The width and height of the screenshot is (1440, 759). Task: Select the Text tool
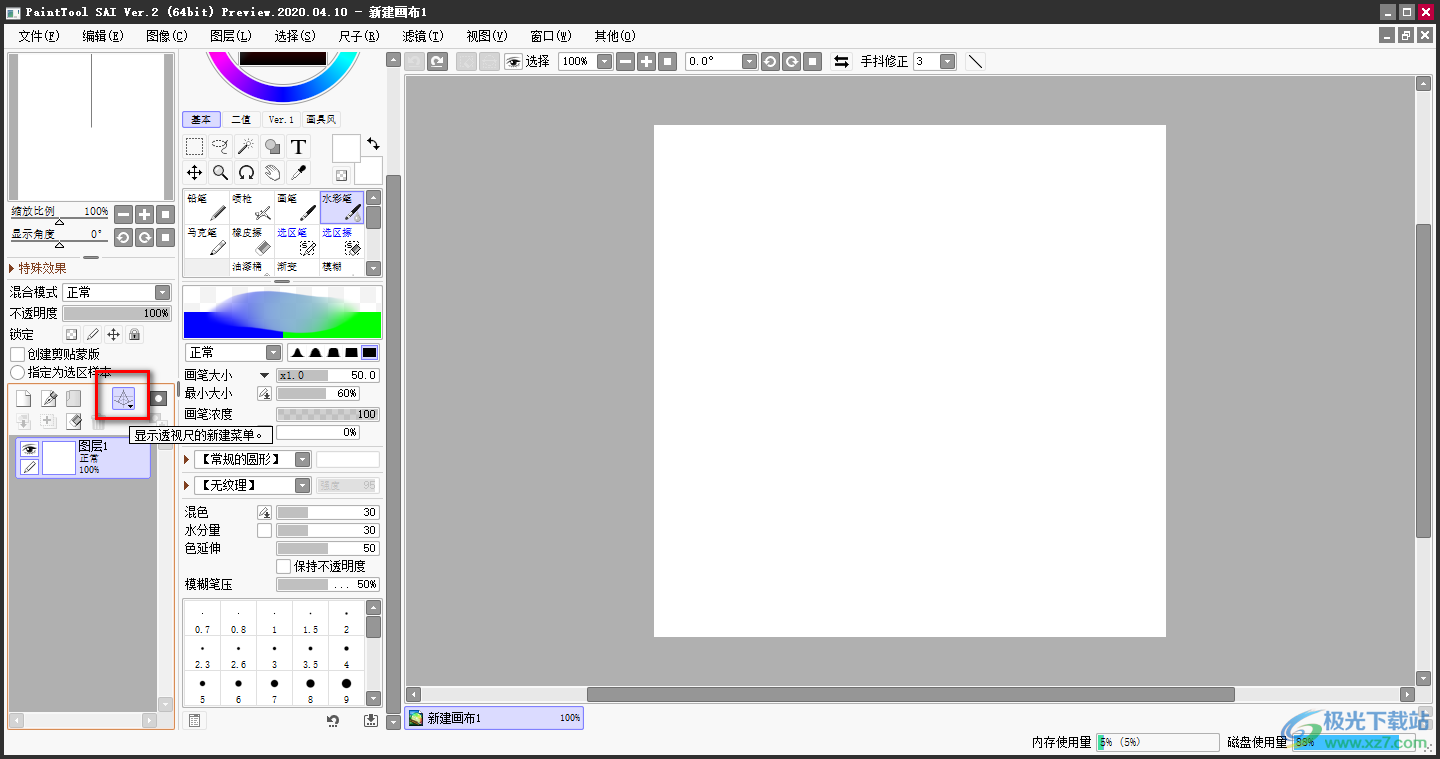[298, 147]
